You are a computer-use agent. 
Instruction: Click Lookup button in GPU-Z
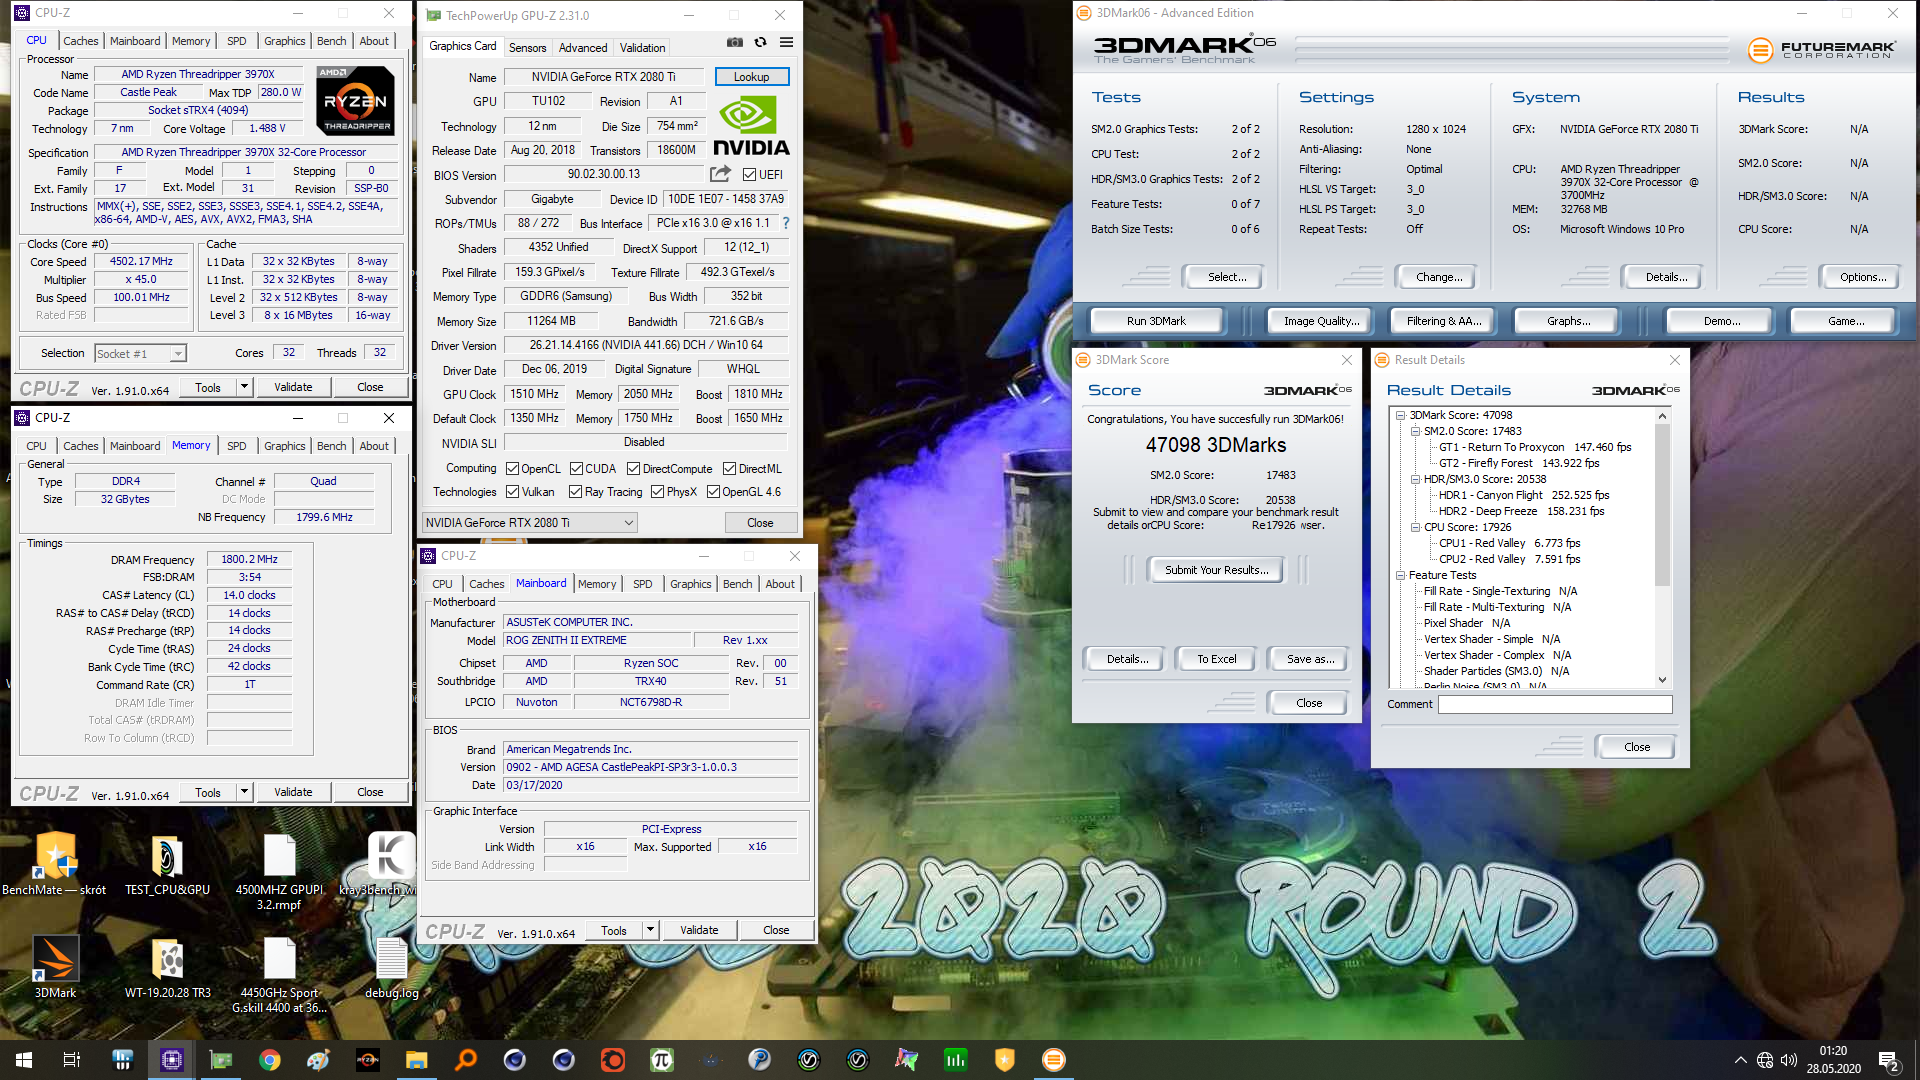click(x=751, y=77)
